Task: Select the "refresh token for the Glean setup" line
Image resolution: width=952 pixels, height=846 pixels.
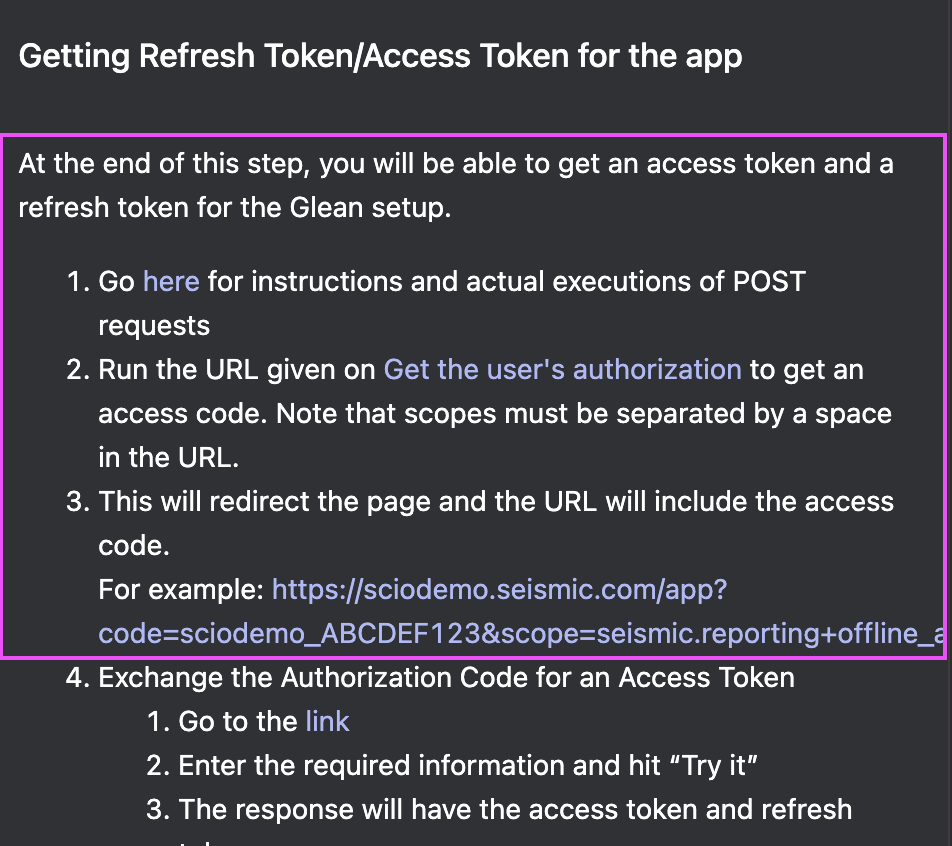Action: pos(235,208)
